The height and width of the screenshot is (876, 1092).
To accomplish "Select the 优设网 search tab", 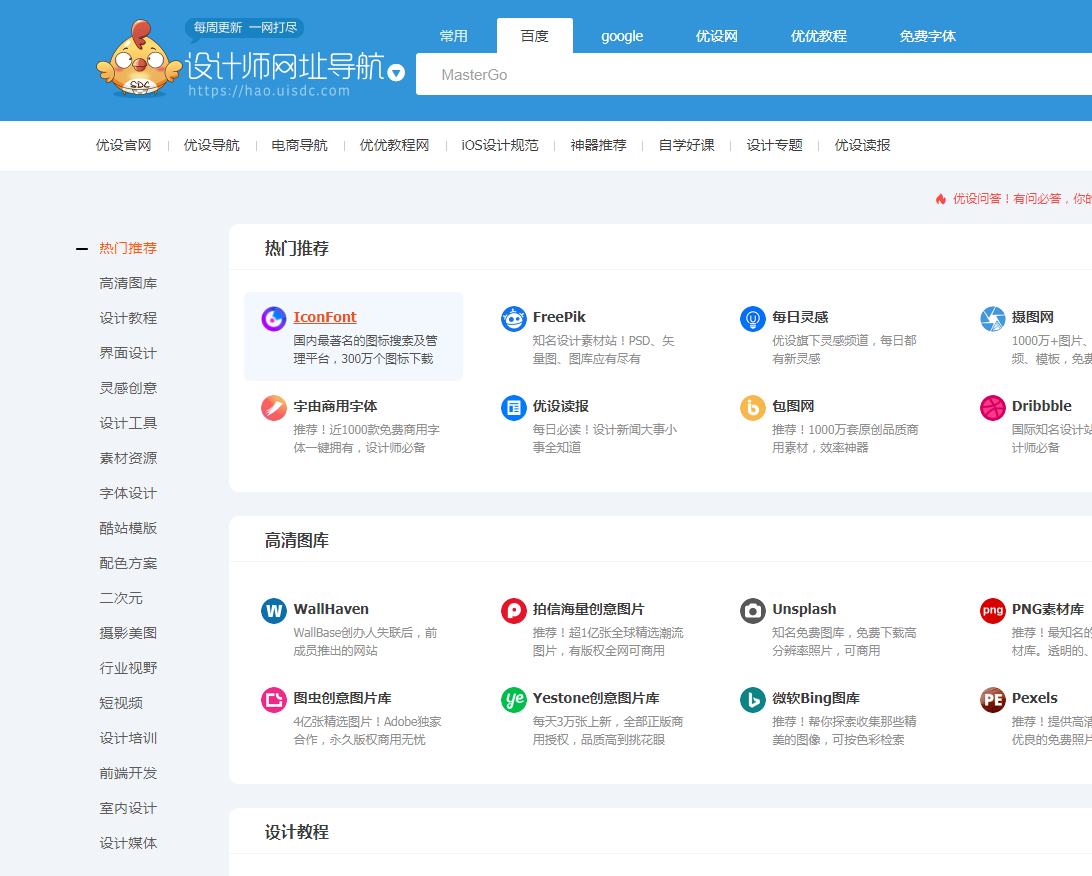I will (717, 36).
